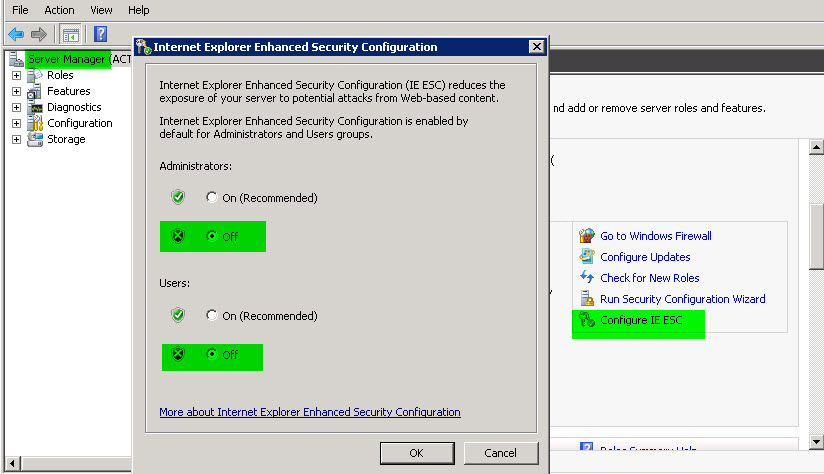This screenshot has height=474, width=824.
Task: Open the File menu
Action: [x=20, y=10]
